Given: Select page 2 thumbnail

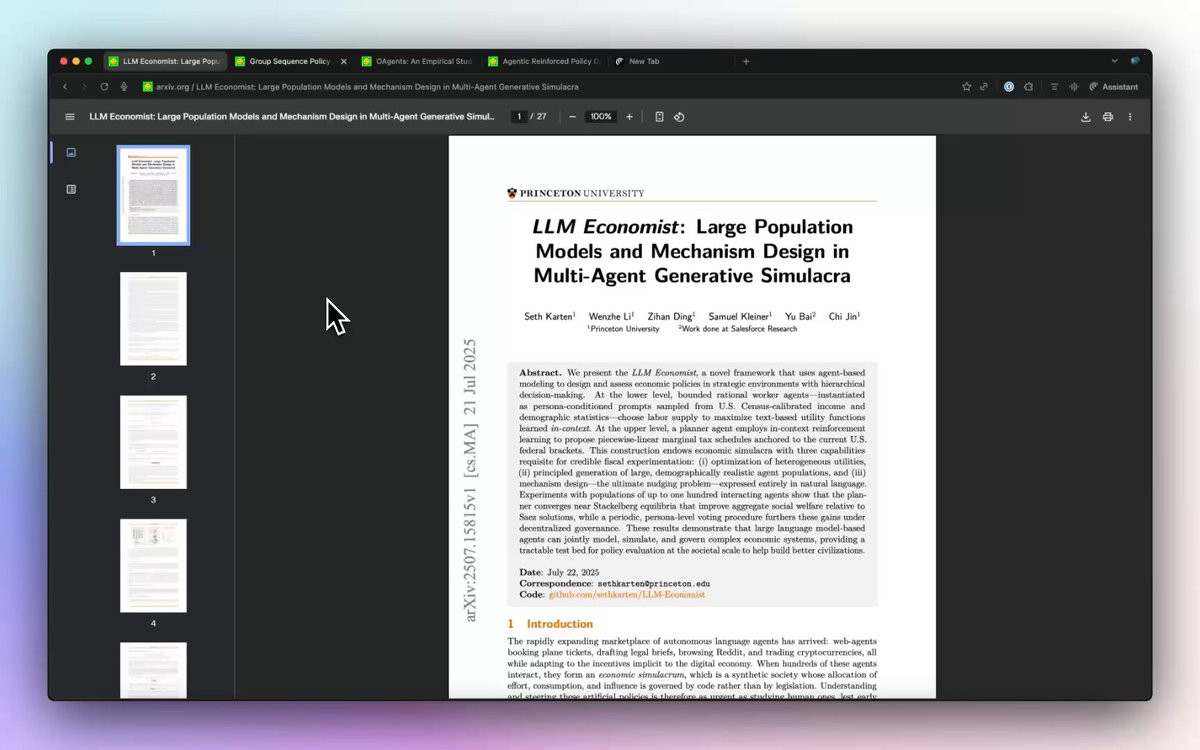Looking at the screenshot, I should point(153,319).
